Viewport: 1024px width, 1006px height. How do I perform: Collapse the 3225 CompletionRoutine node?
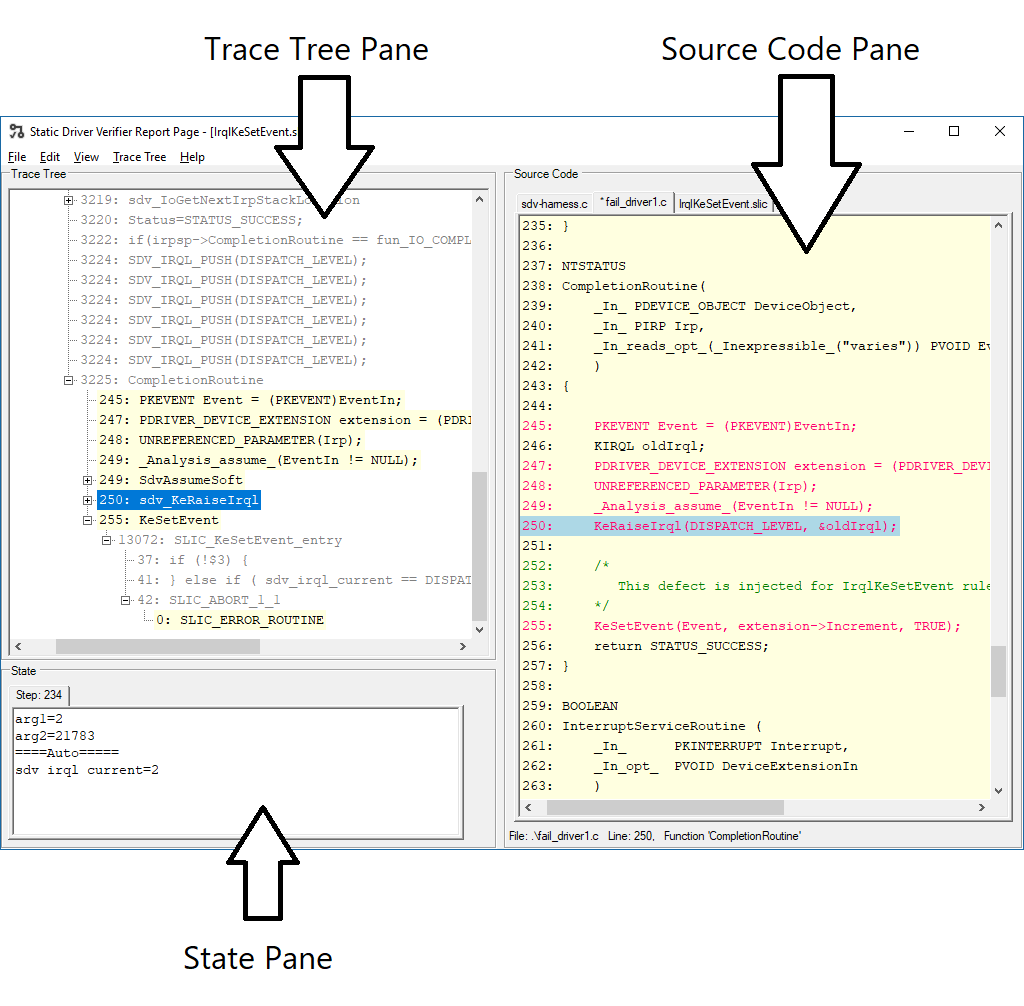tap(68, 380)
